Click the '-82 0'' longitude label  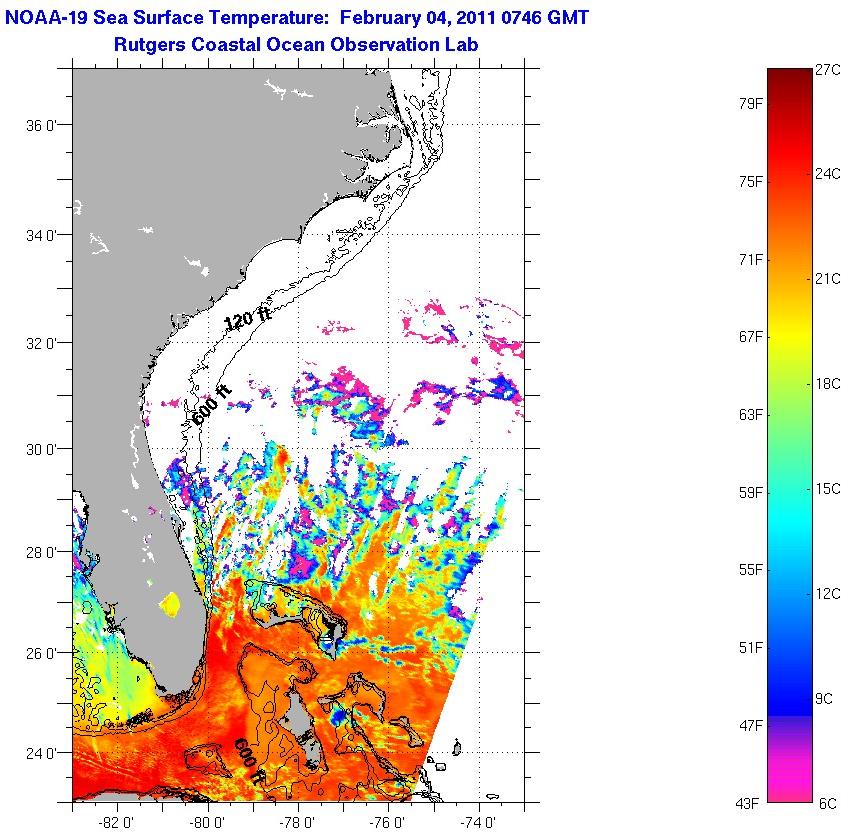(x=118, y=822)
